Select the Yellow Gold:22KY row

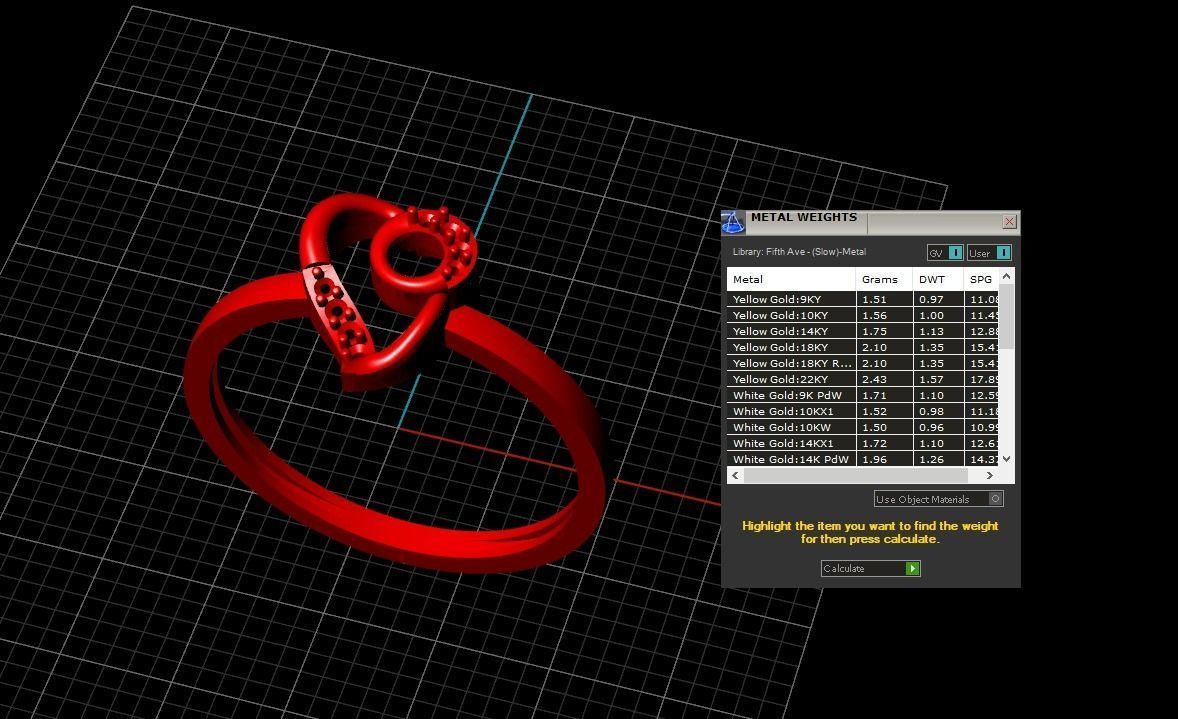862,379
